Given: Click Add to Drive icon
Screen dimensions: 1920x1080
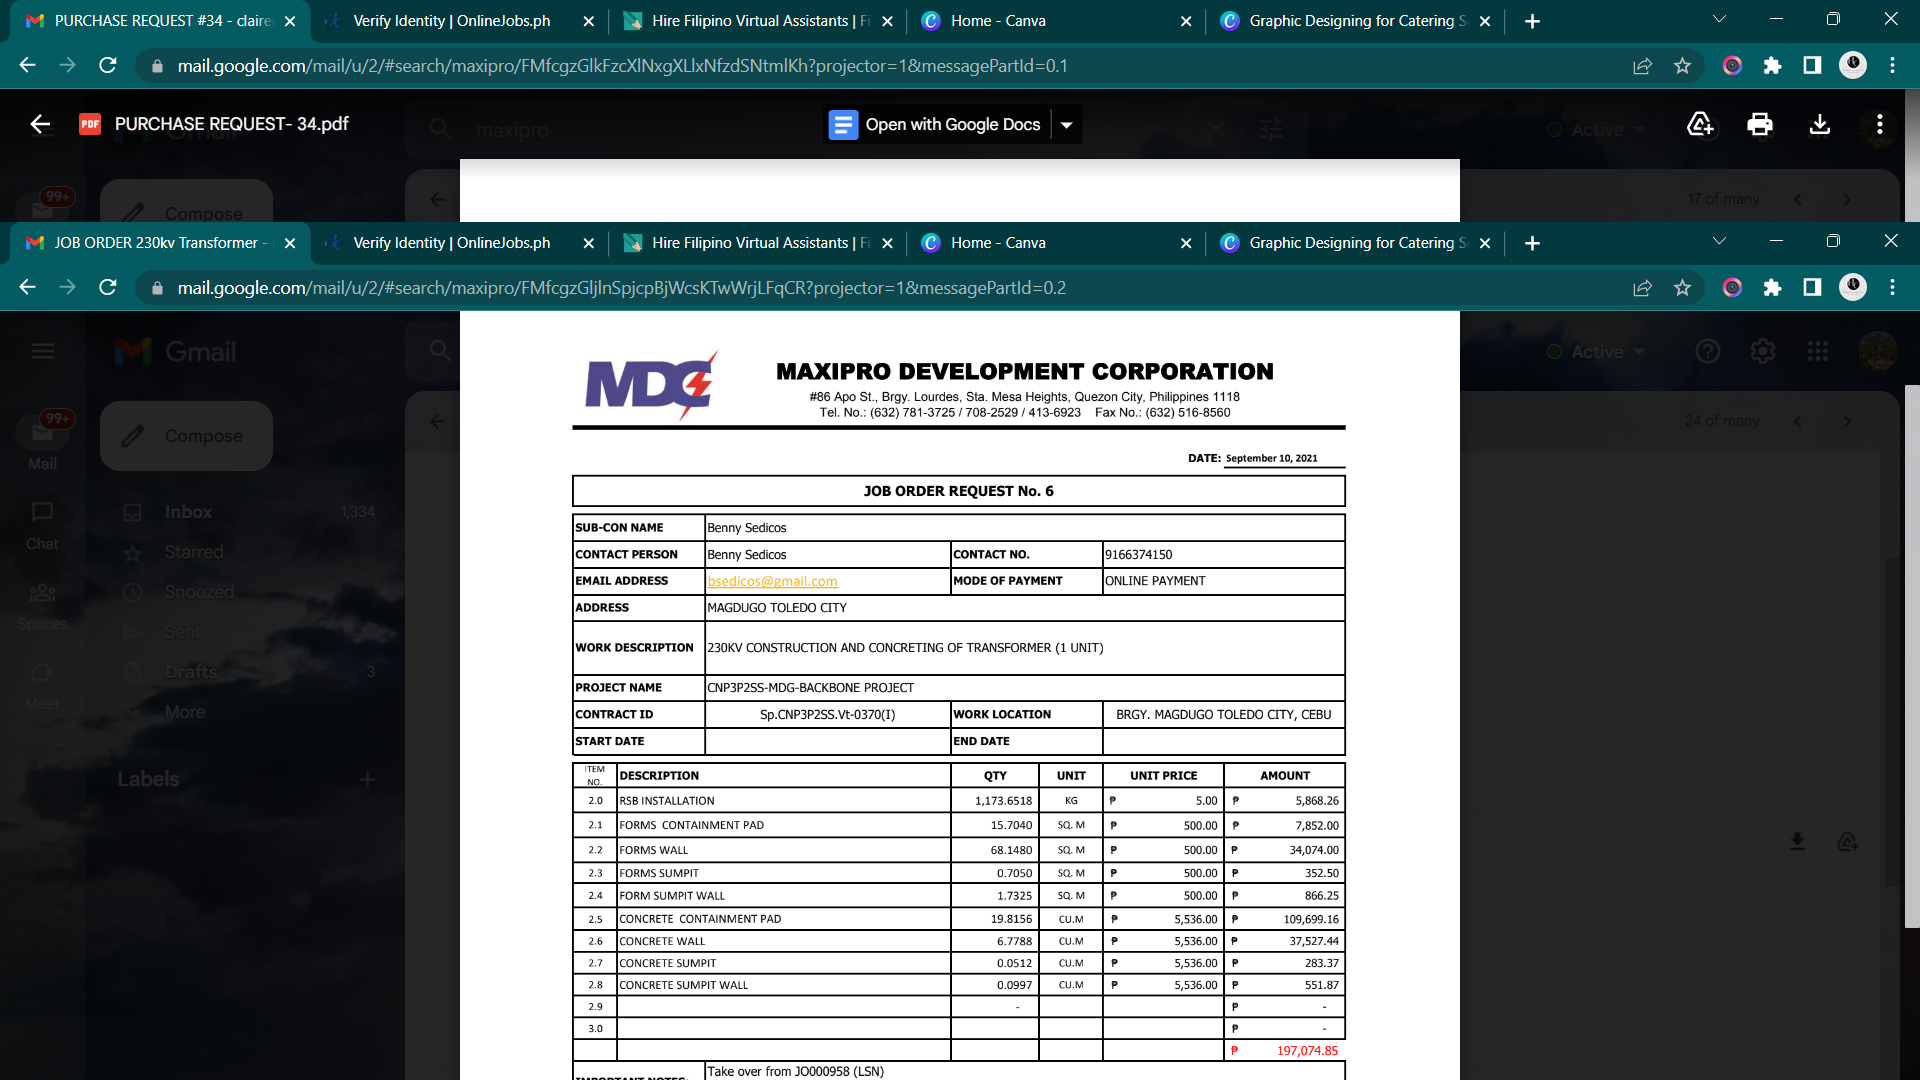Looking at the screenshot, I should pos(1700,124).
